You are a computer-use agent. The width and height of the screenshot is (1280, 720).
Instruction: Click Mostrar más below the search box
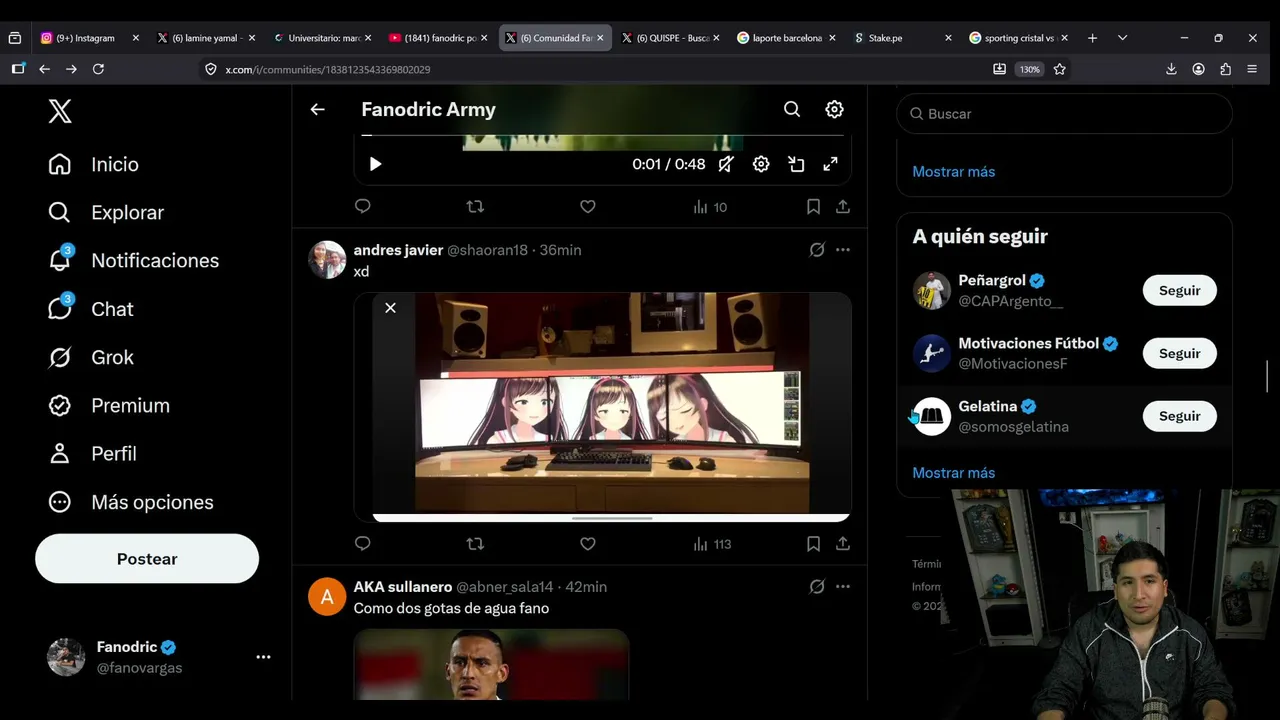tap(954, 172)
